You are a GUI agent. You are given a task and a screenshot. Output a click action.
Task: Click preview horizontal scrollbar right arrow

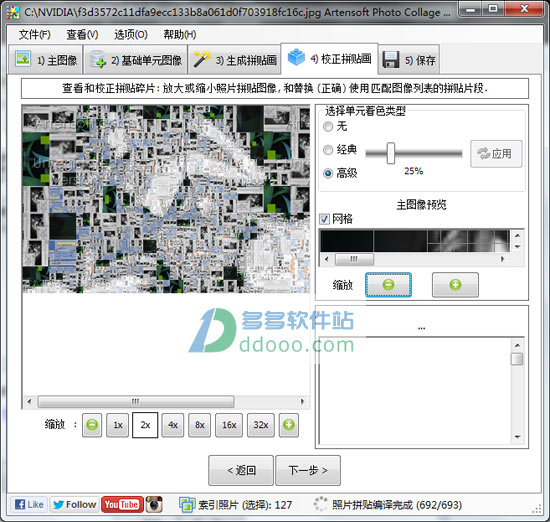(502, 259)
